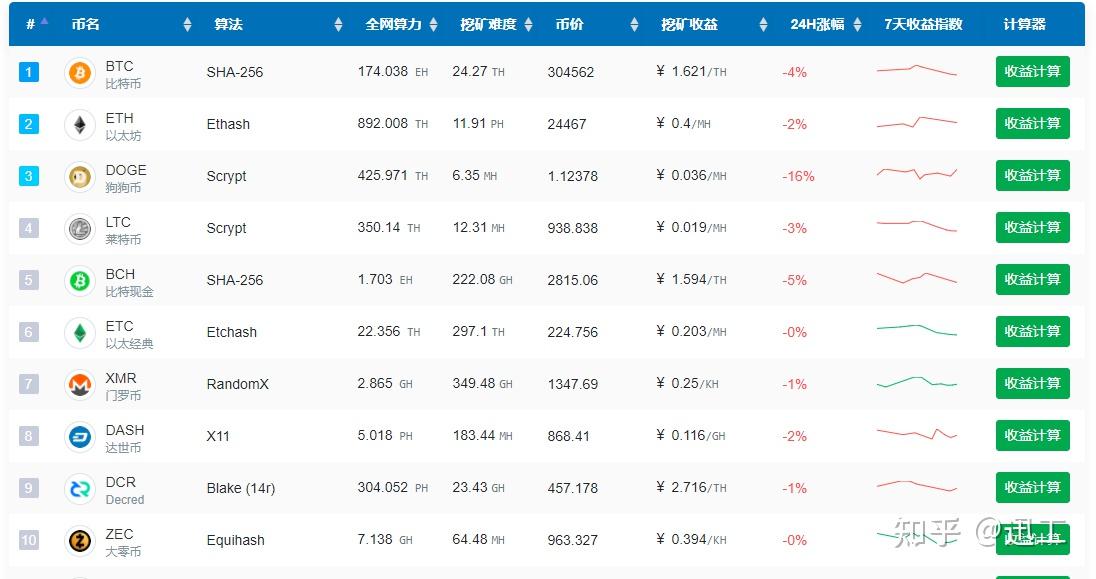Click the DCR Decred coin icon
Image resolution: width=1096 pixels, height=579 pixels.
point(80,488)
